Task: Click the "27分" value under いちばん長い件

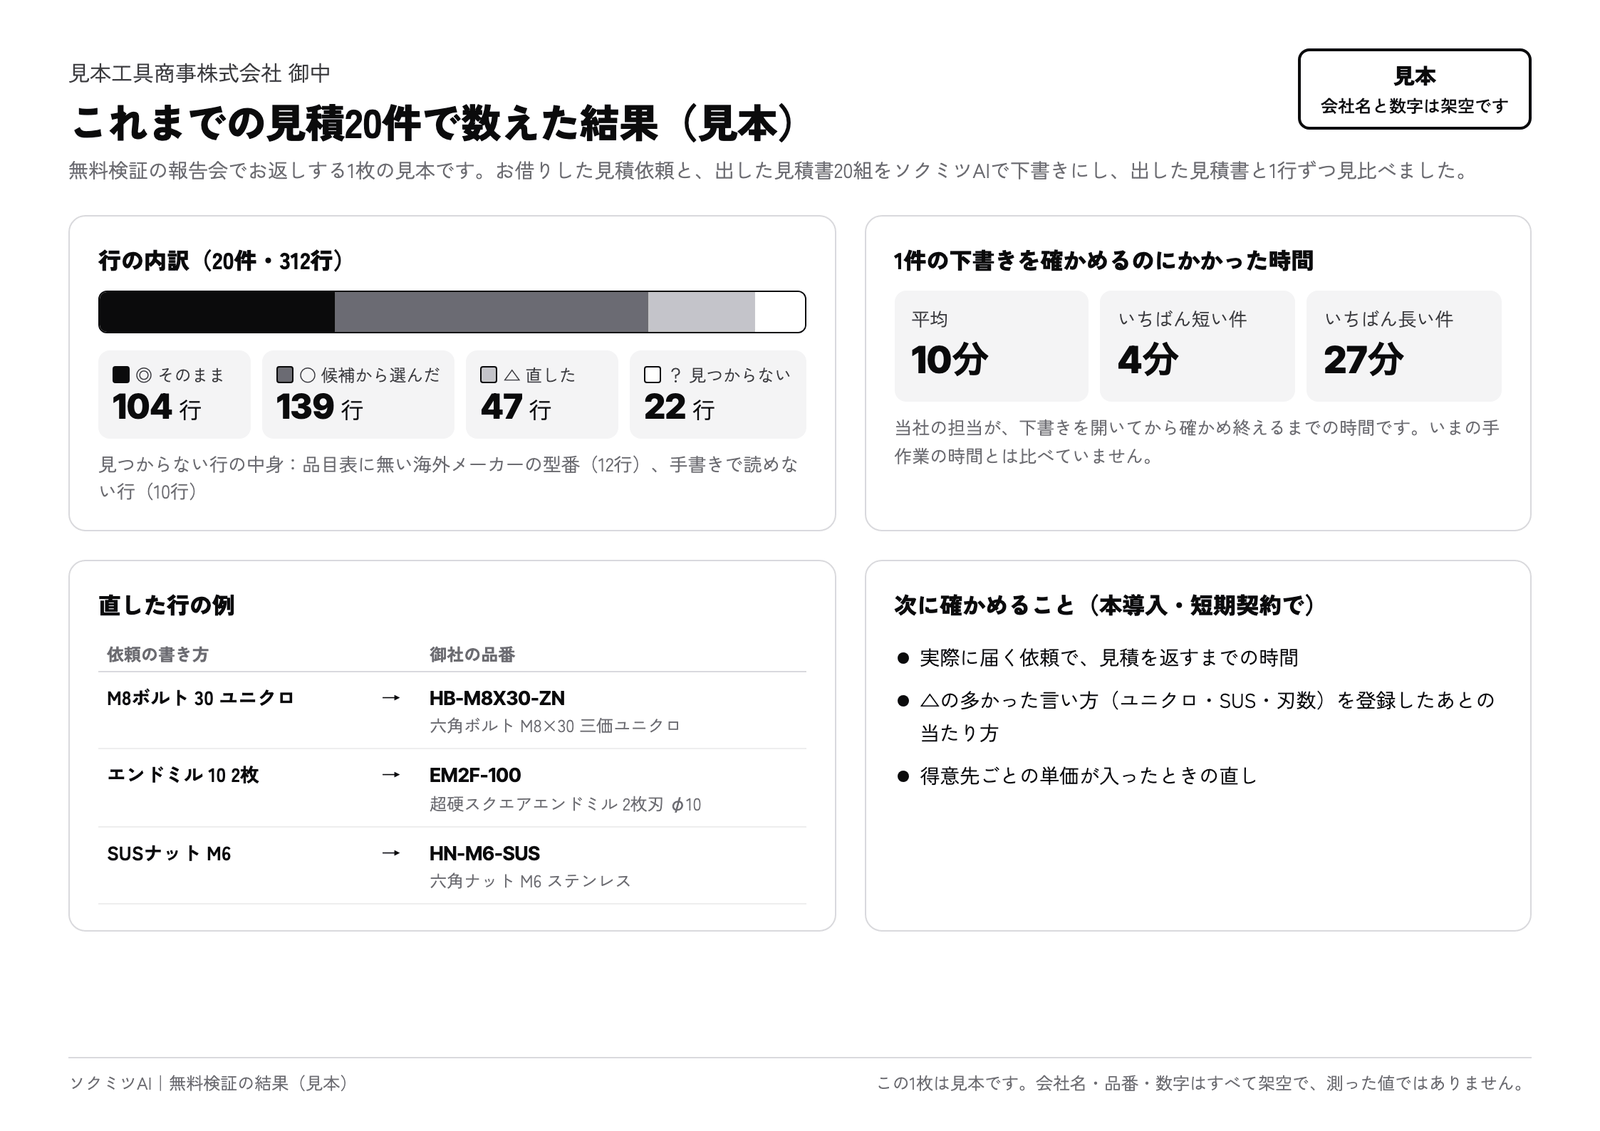Action: click(x=1363, y=360)
